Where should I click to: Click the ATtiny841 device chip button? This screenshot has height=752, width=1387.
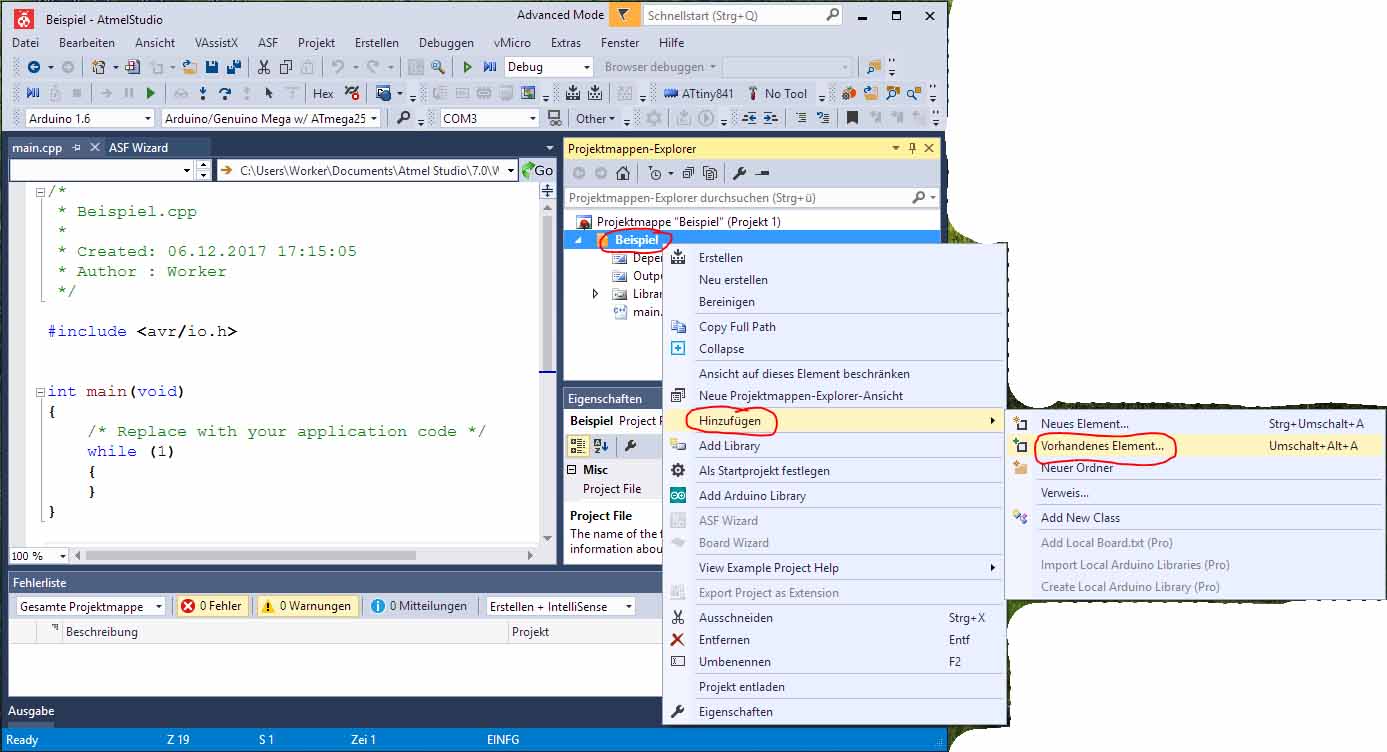tap(698, 93)
